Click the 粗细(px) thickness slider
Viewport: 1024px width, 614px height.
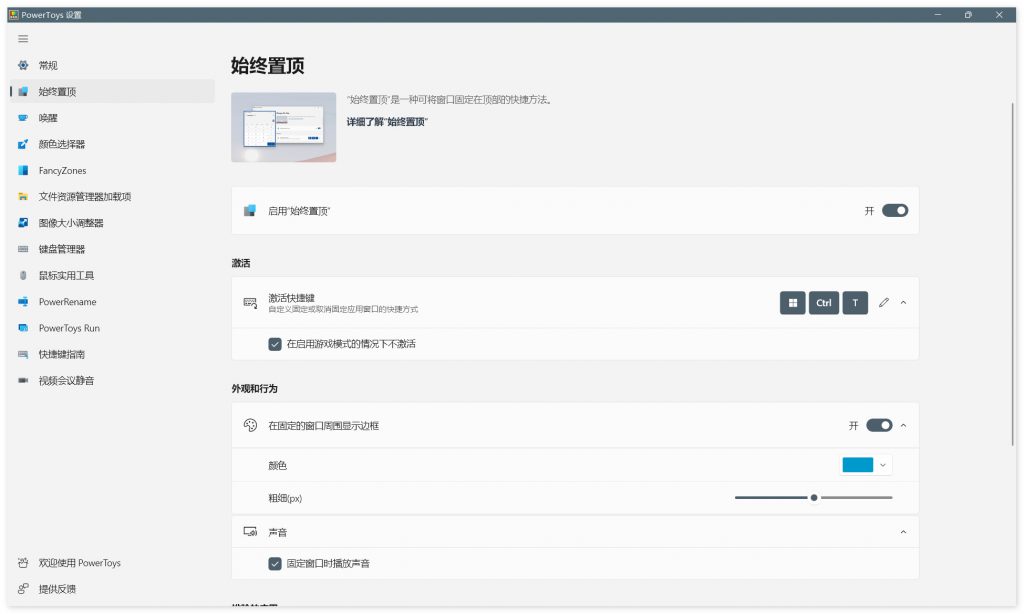pyautogui.click(x=814, y=497)
